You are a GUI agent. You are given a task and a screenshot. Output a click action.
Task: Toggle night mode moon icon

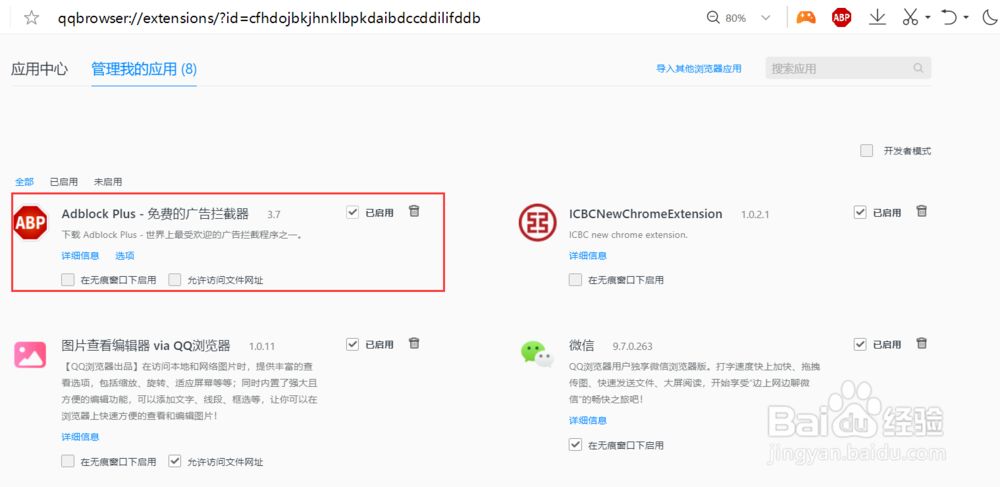click(x=989, y=17)
